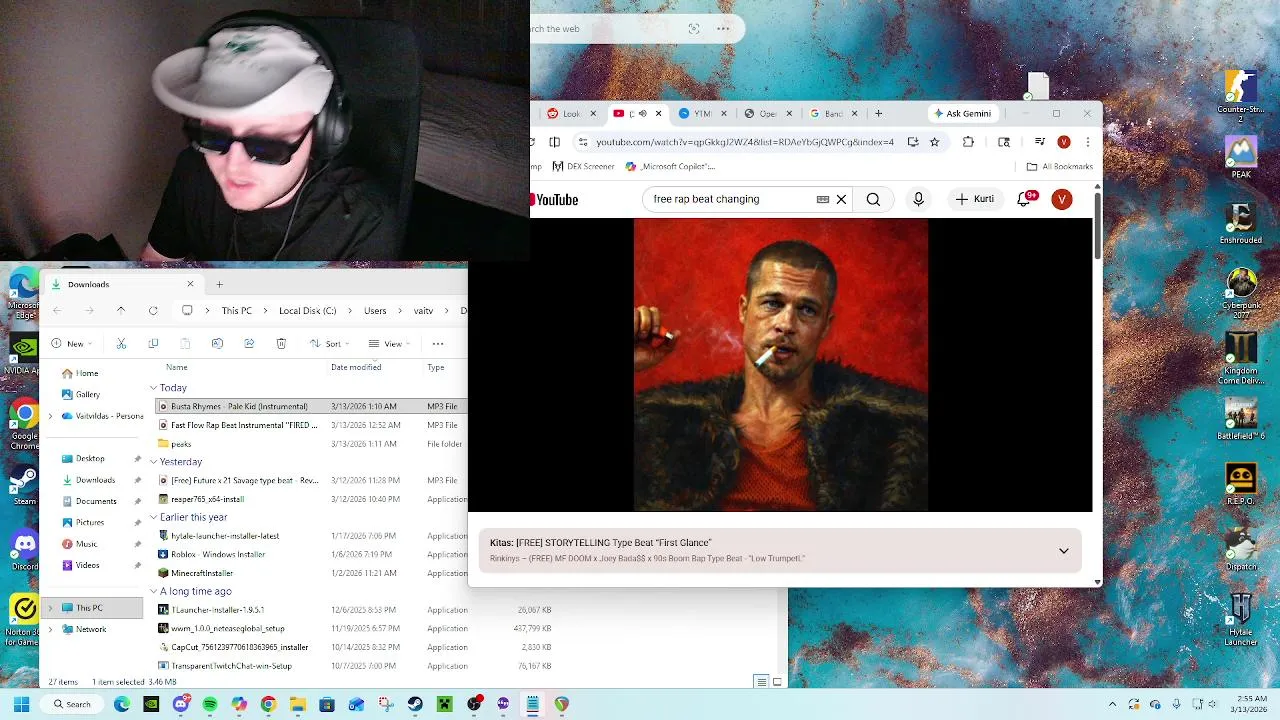Expand the up-next queue panel chevron
Screen dimensions: 1280x720
[x=1064, y=551]
